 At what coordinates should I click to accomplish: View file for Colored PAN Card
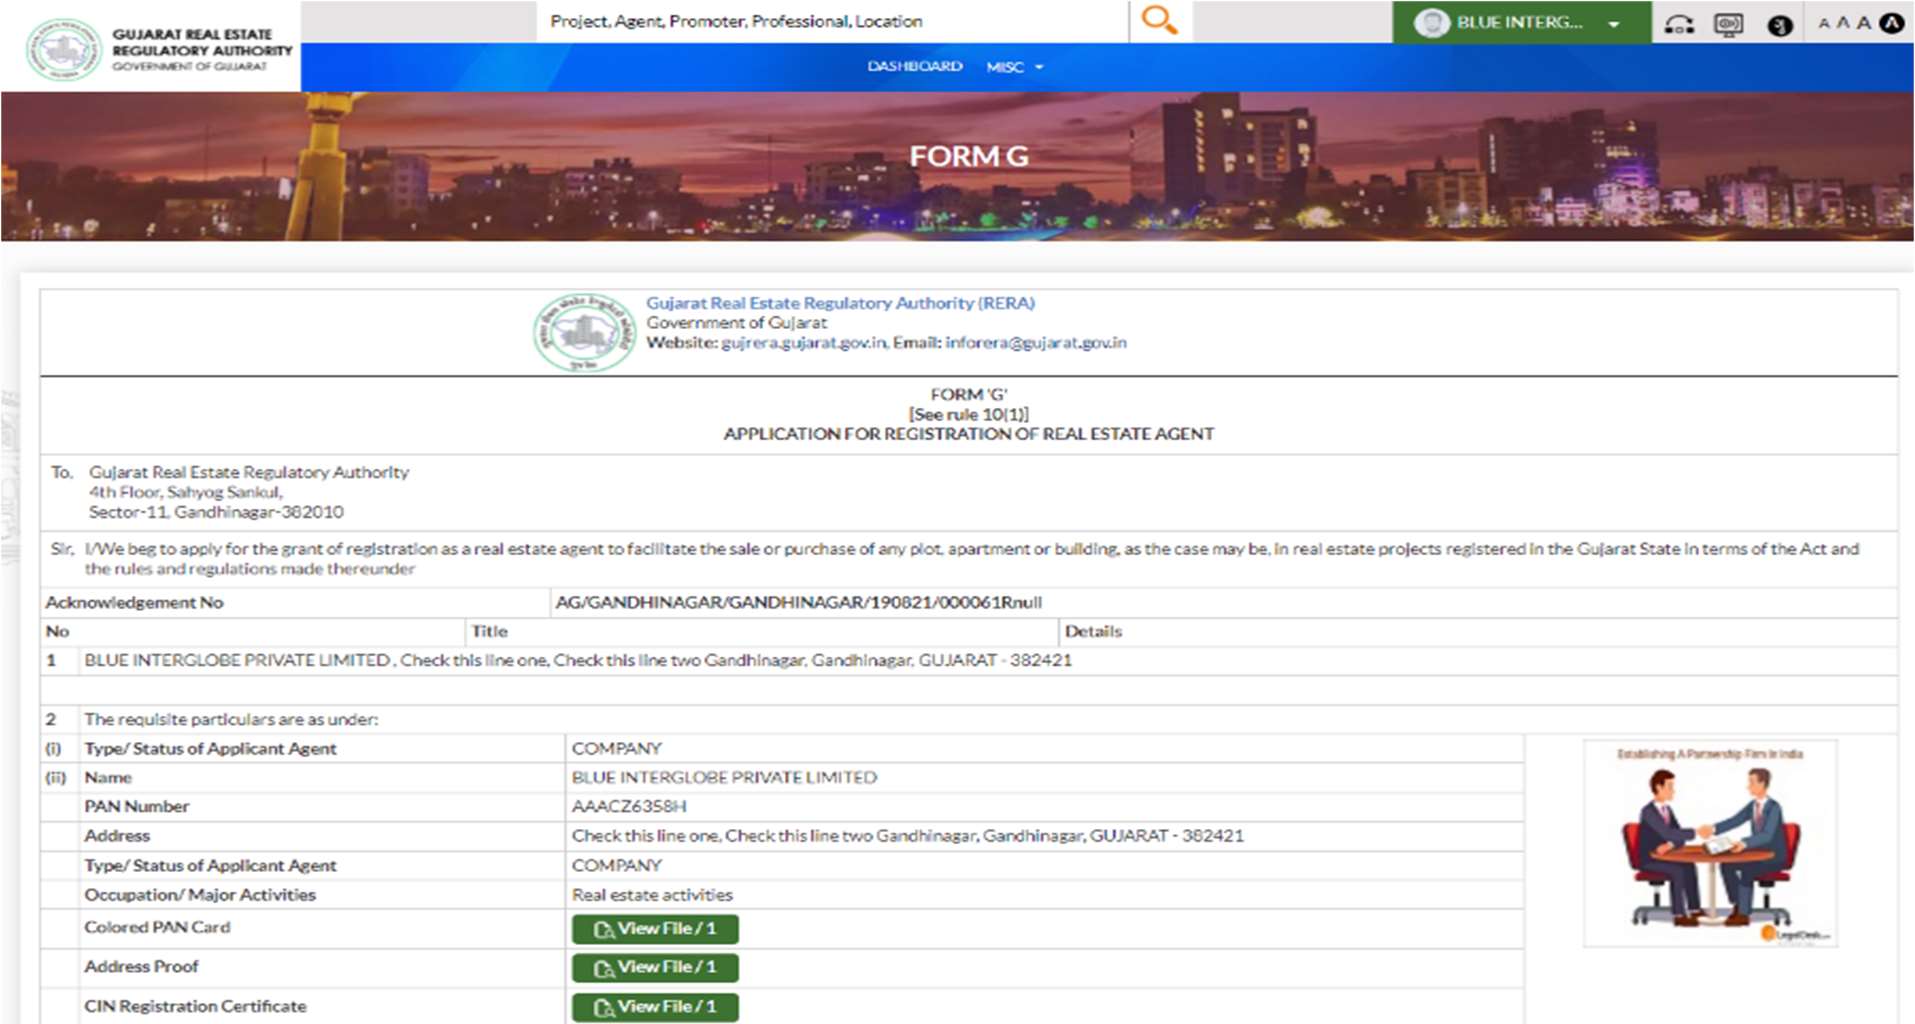655,929
